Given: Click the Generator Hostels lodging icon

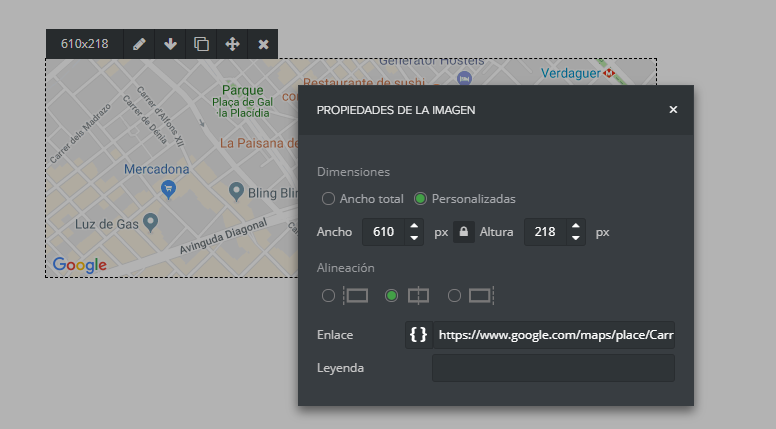Looking at the screenshot, I should tap(464, 78).
